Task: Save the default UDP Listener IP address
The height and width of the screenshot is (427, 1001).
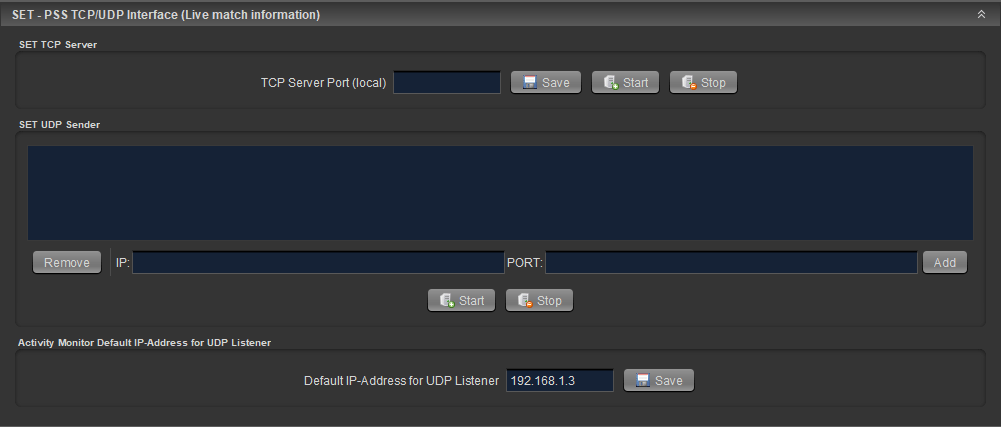Action: 658,381
